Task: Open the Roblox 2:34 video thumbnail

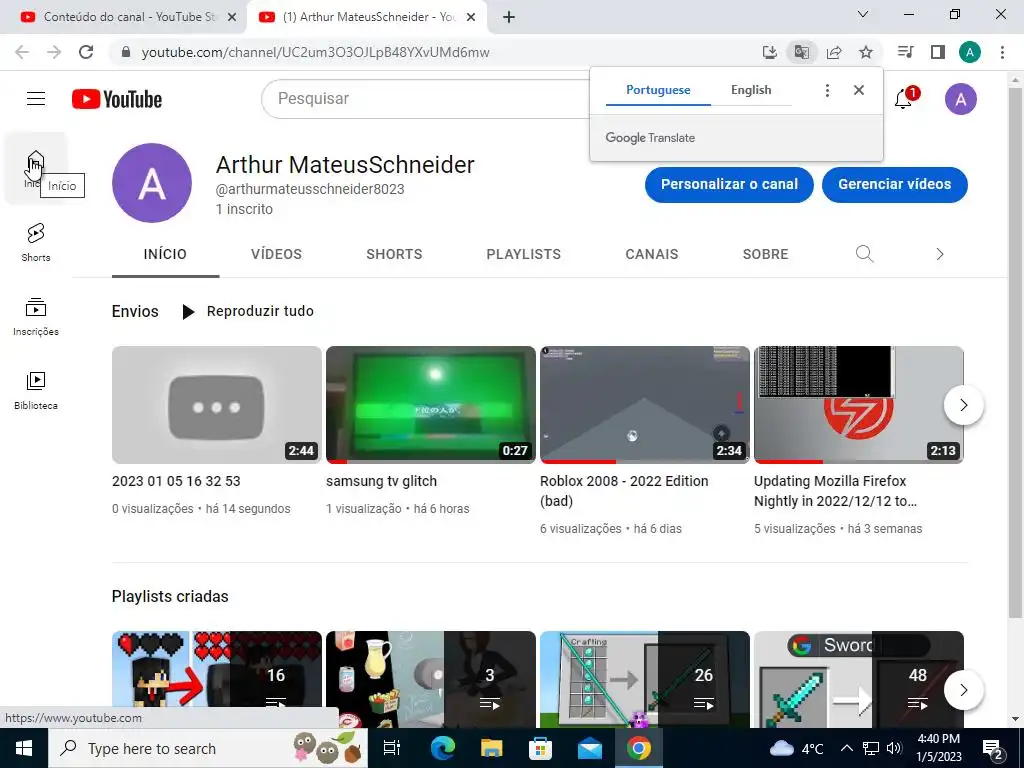Action: pos(645,405)
